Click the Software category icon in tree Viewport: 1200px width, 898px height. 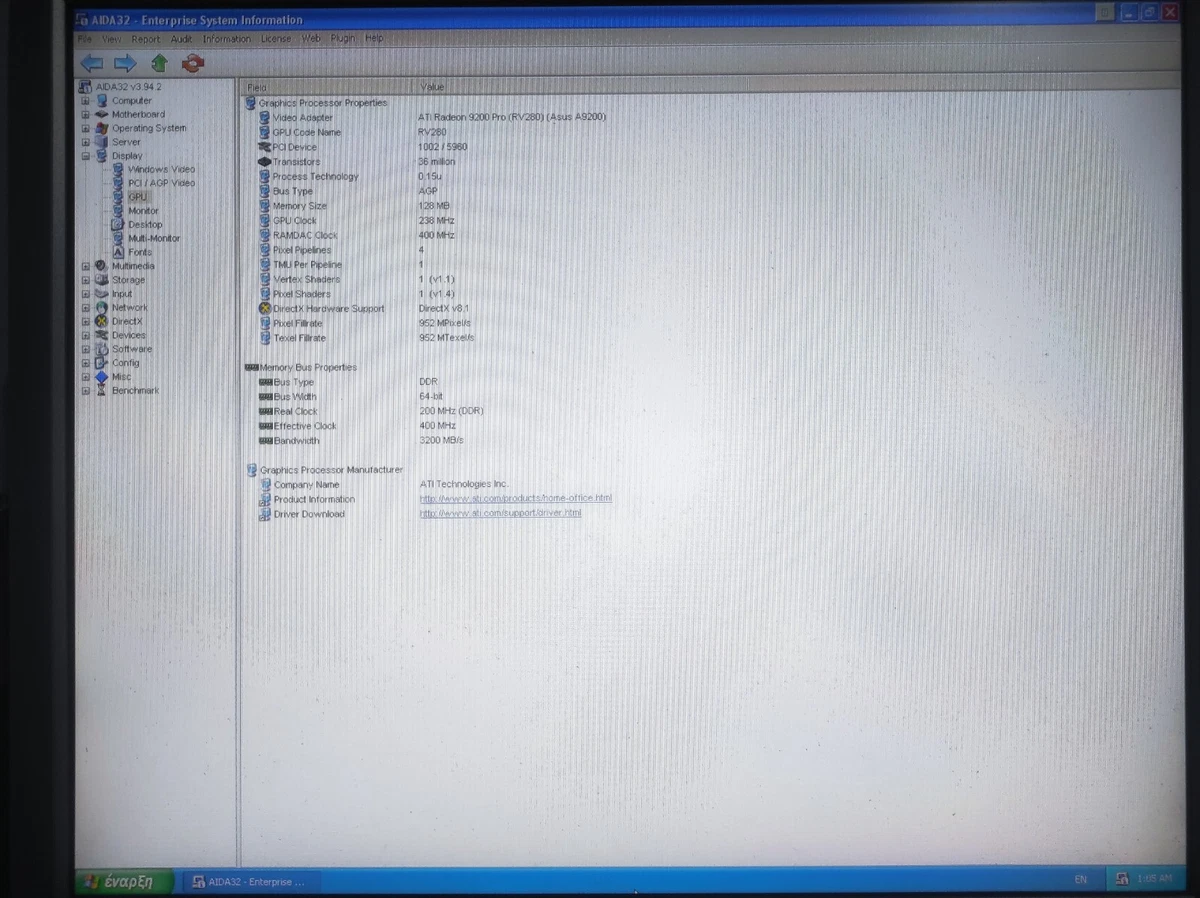102,349
